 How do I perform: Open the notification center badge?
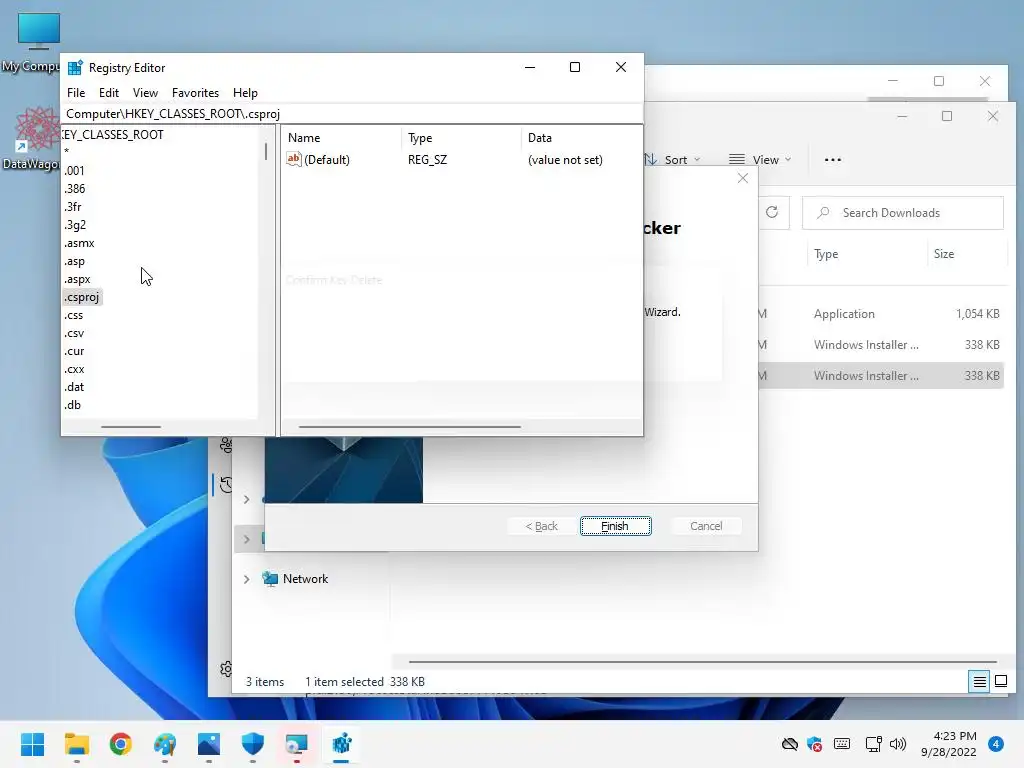coord(995,744)
